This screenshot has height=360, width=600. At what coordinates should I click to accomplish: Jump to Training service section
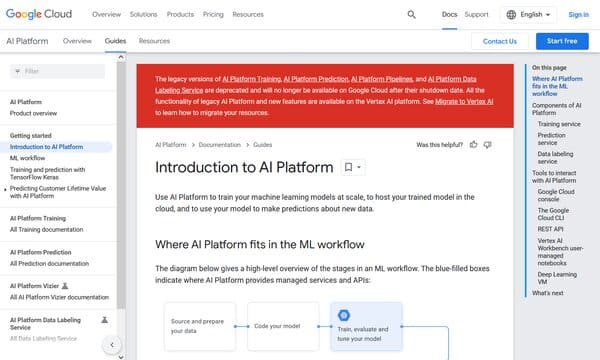coord(559,124)
